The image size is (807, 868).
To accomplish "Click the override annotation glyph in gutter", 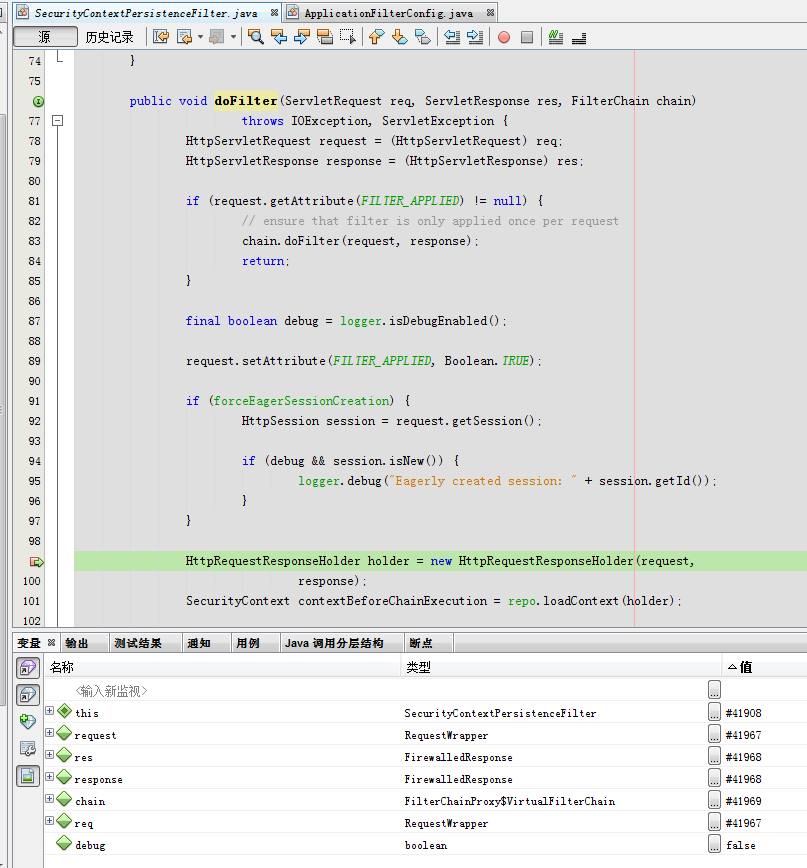I will point(38,101).
